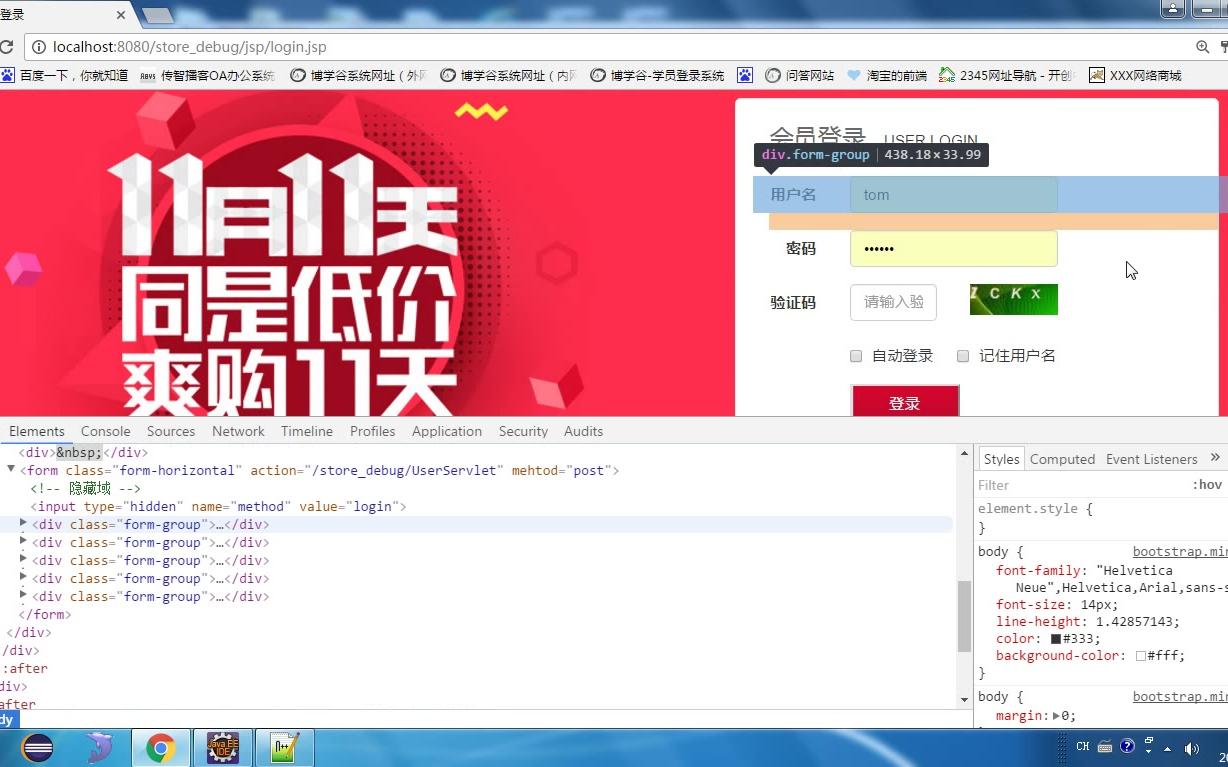Click the CH input language indicator
This screenshot has width=1228, height=767.
coord(1081,746)
